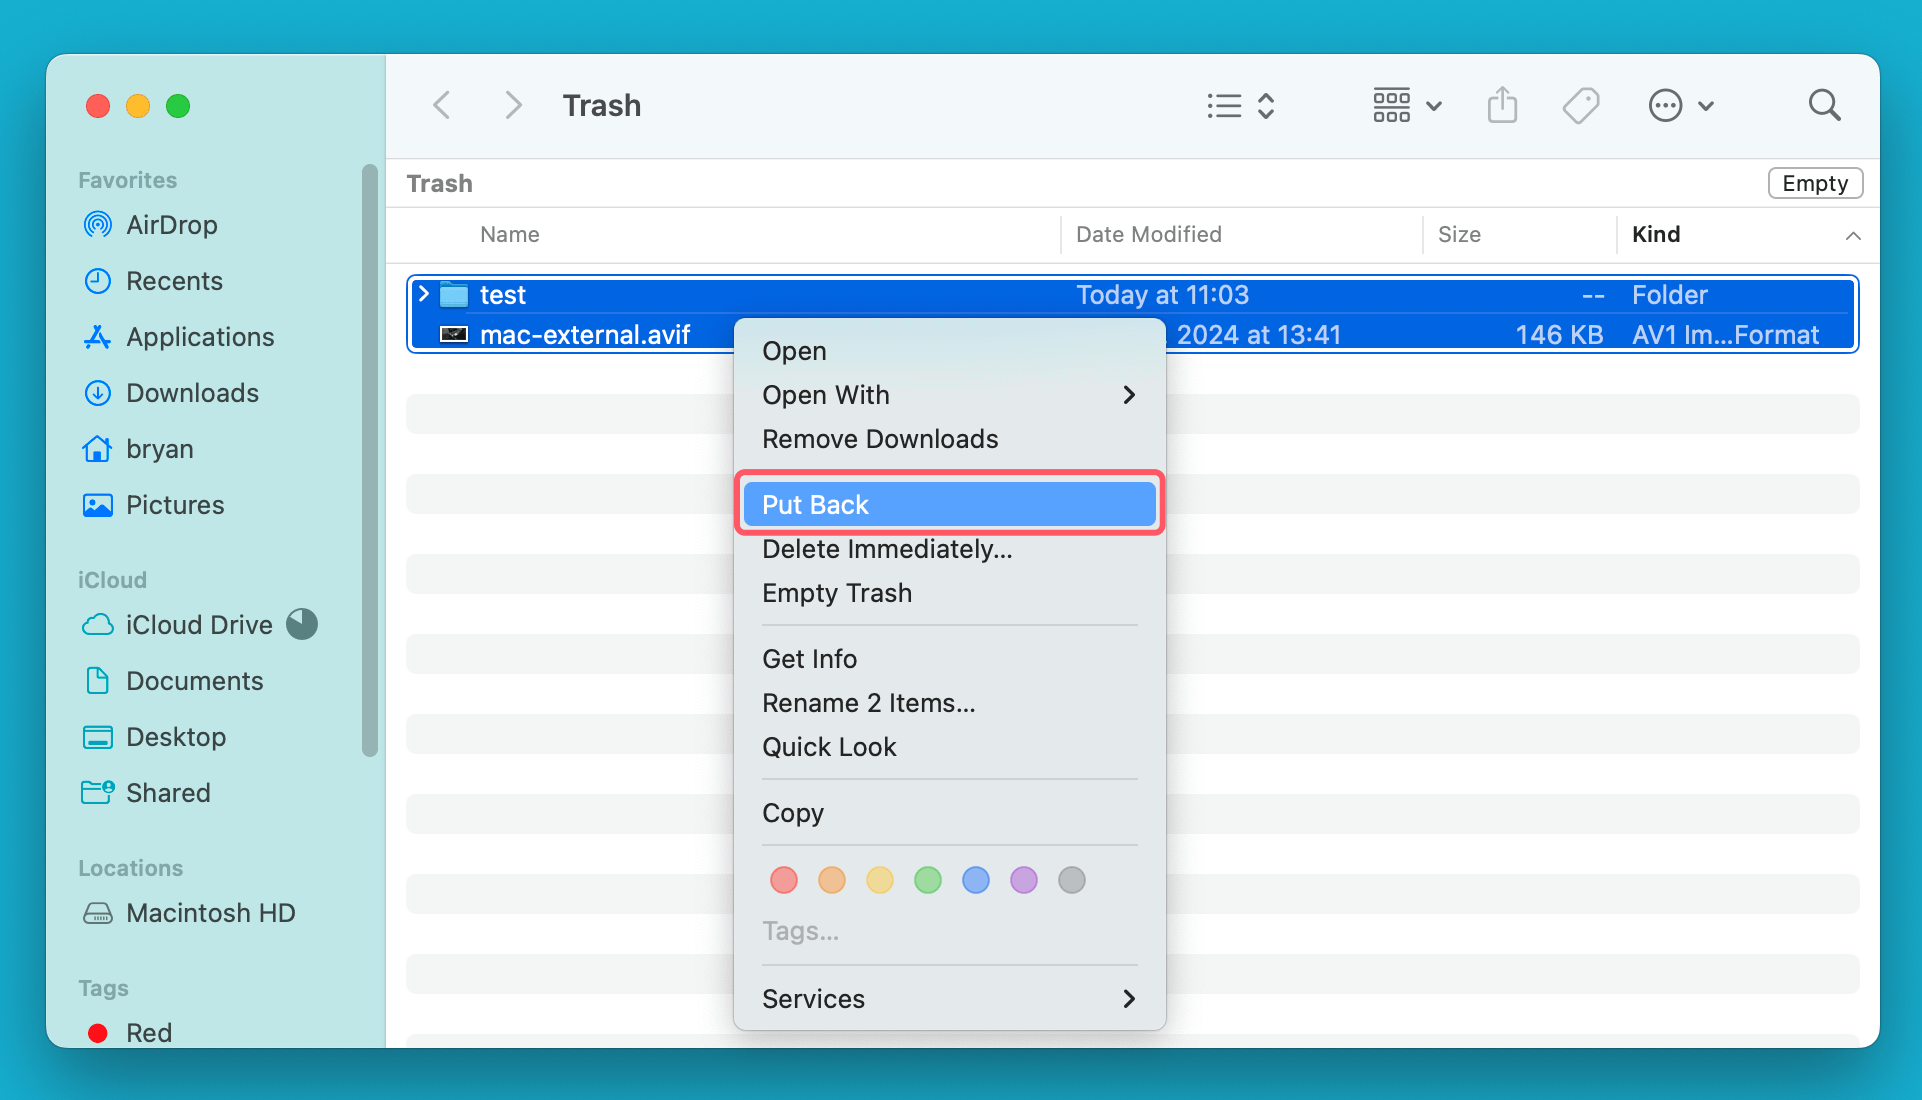The image size is (1922, 1100).
Task: Click the More options ellipsis icon
Action: (1665, 105)
